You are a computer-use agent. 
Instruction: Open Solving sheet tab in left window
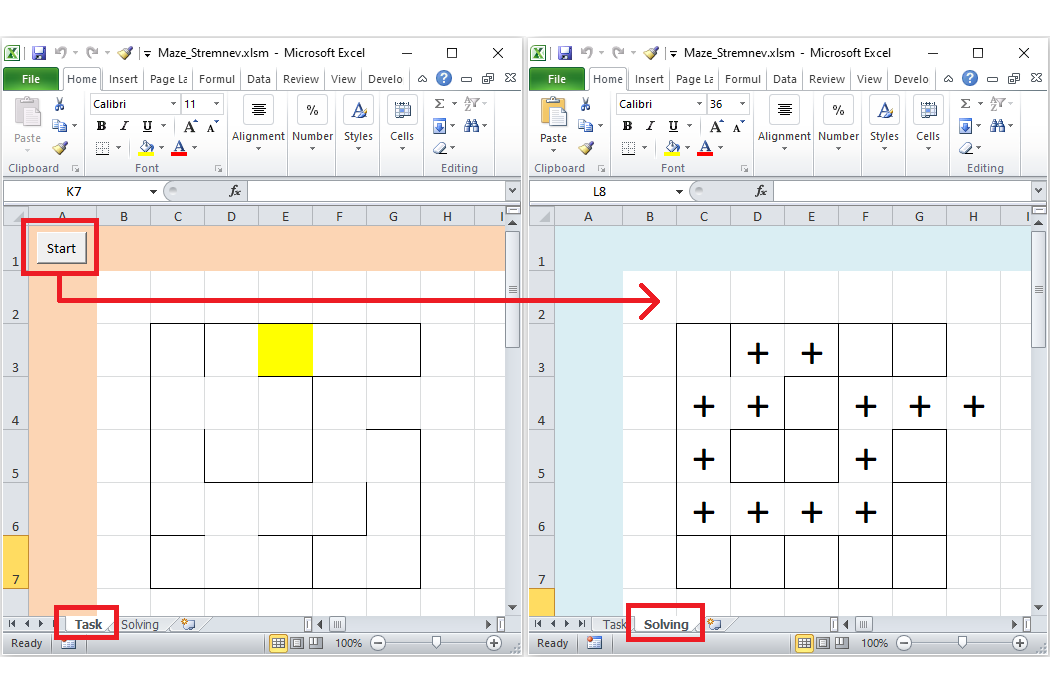[x=140, y=624]
